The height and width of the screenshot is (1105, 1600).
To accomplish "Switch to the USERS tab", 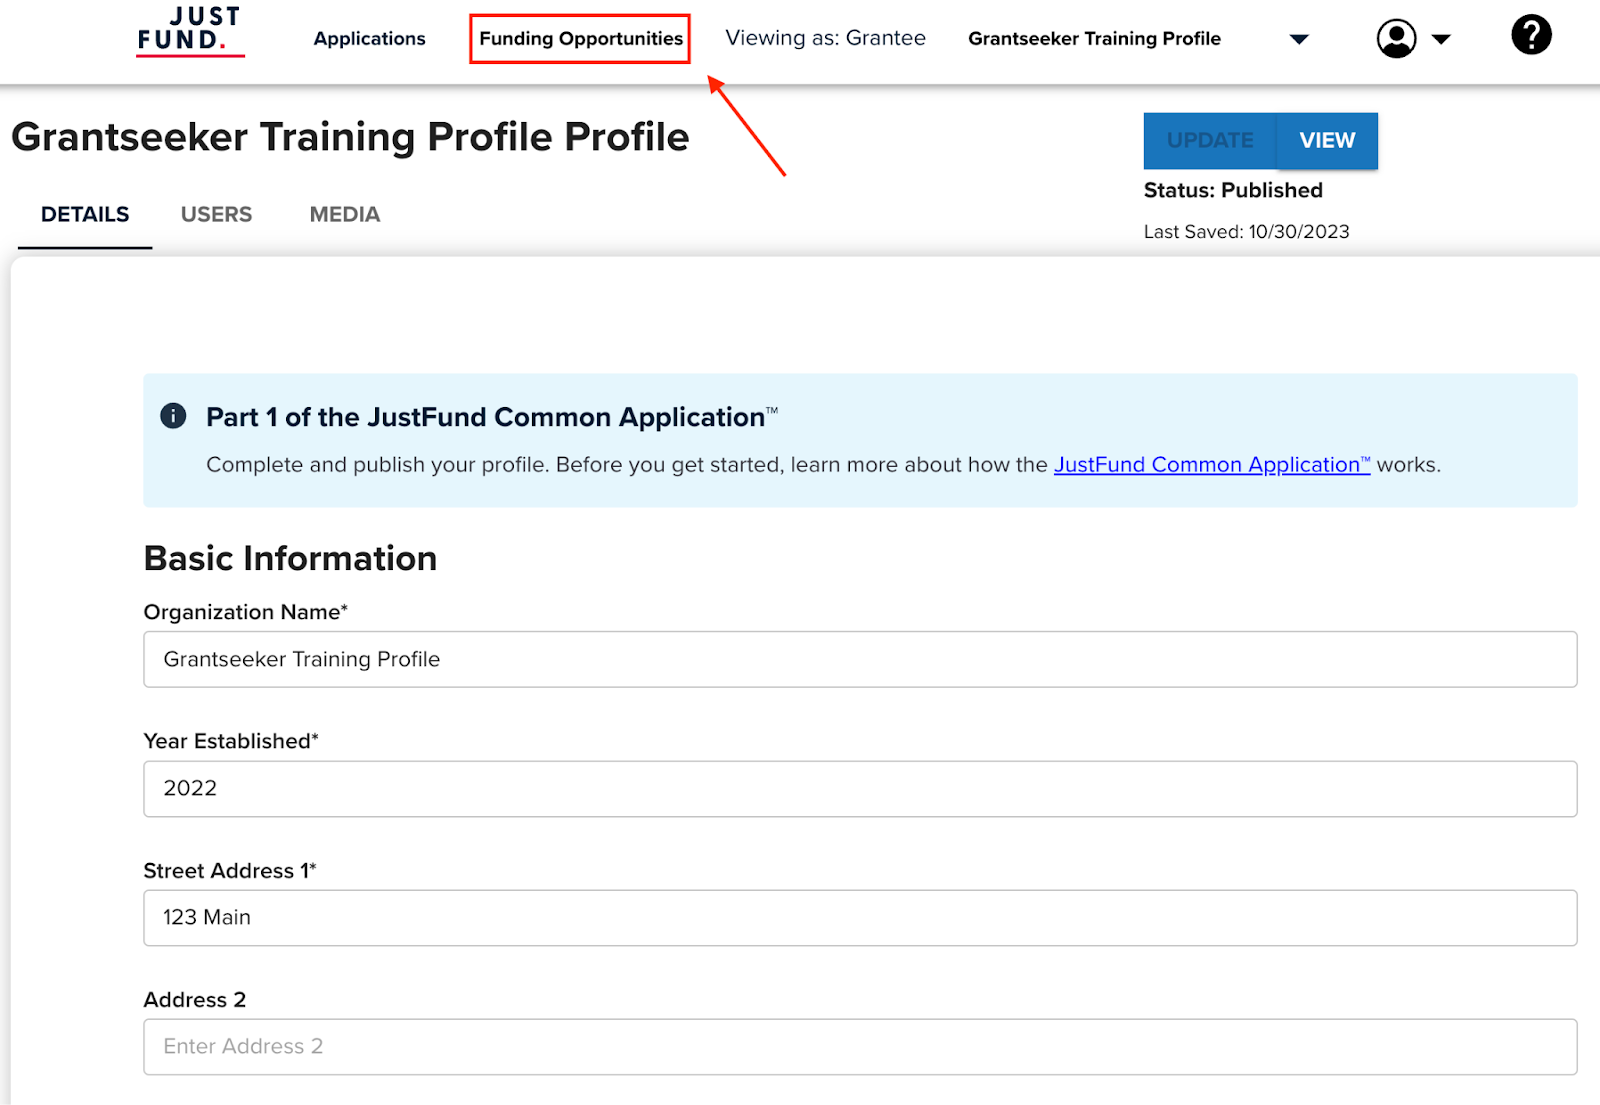I will pyautogui.click(x=216, y=214).
